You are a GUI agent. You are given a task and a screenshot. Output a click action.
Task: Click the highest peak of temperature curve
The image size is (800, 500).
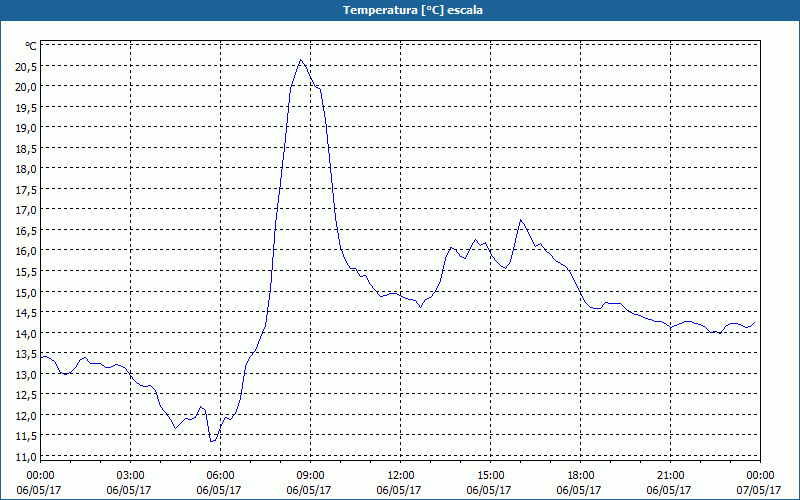pyautogui.click(x=301, y=60)
